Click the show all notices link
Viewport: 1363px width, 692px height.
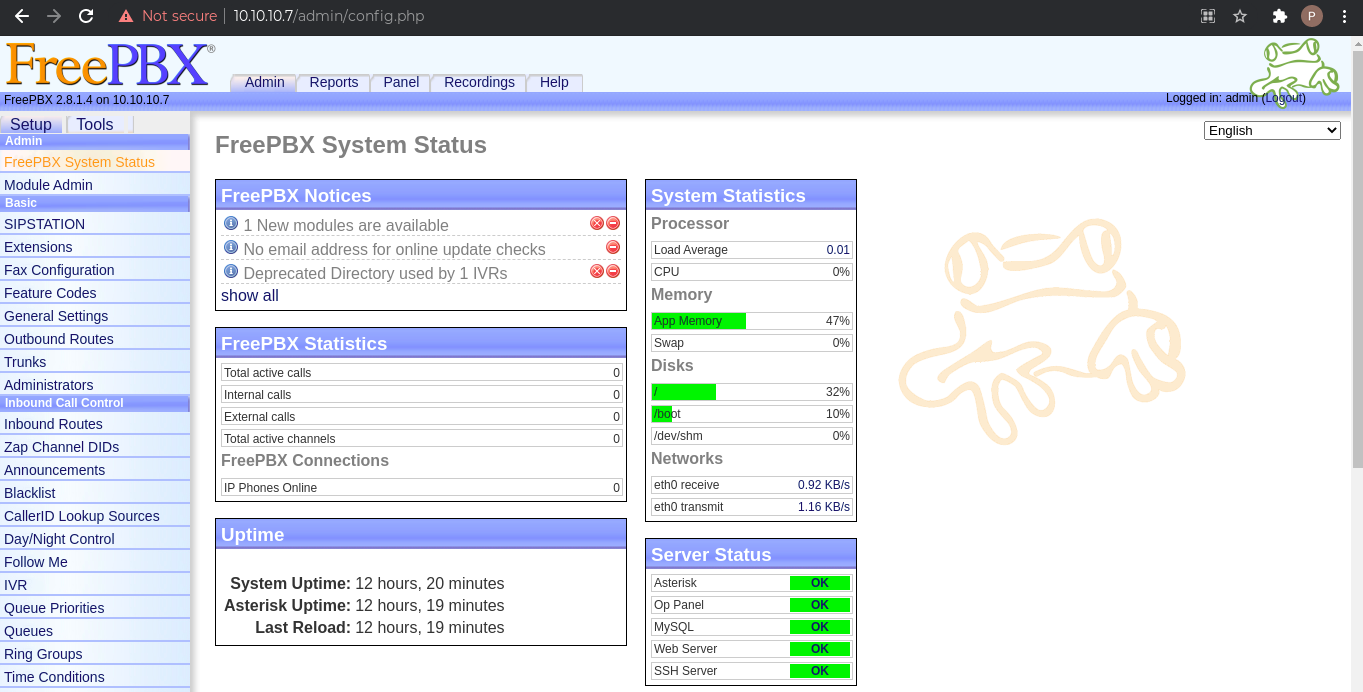pos(250,295)
